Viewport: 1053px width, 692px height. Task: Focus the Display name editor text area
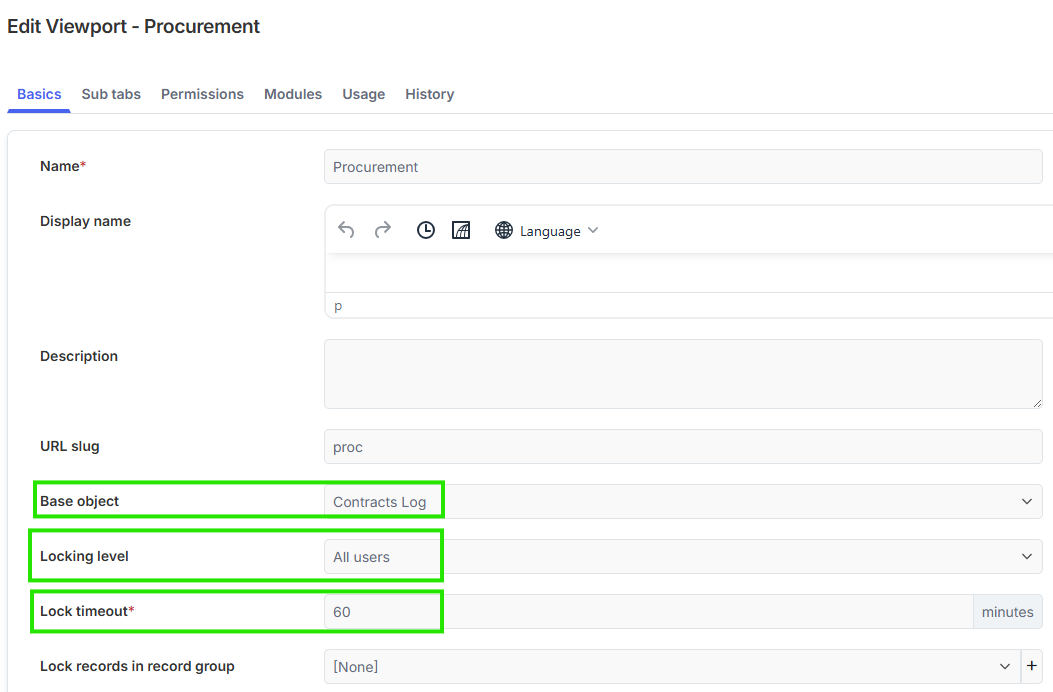point(689,273)
